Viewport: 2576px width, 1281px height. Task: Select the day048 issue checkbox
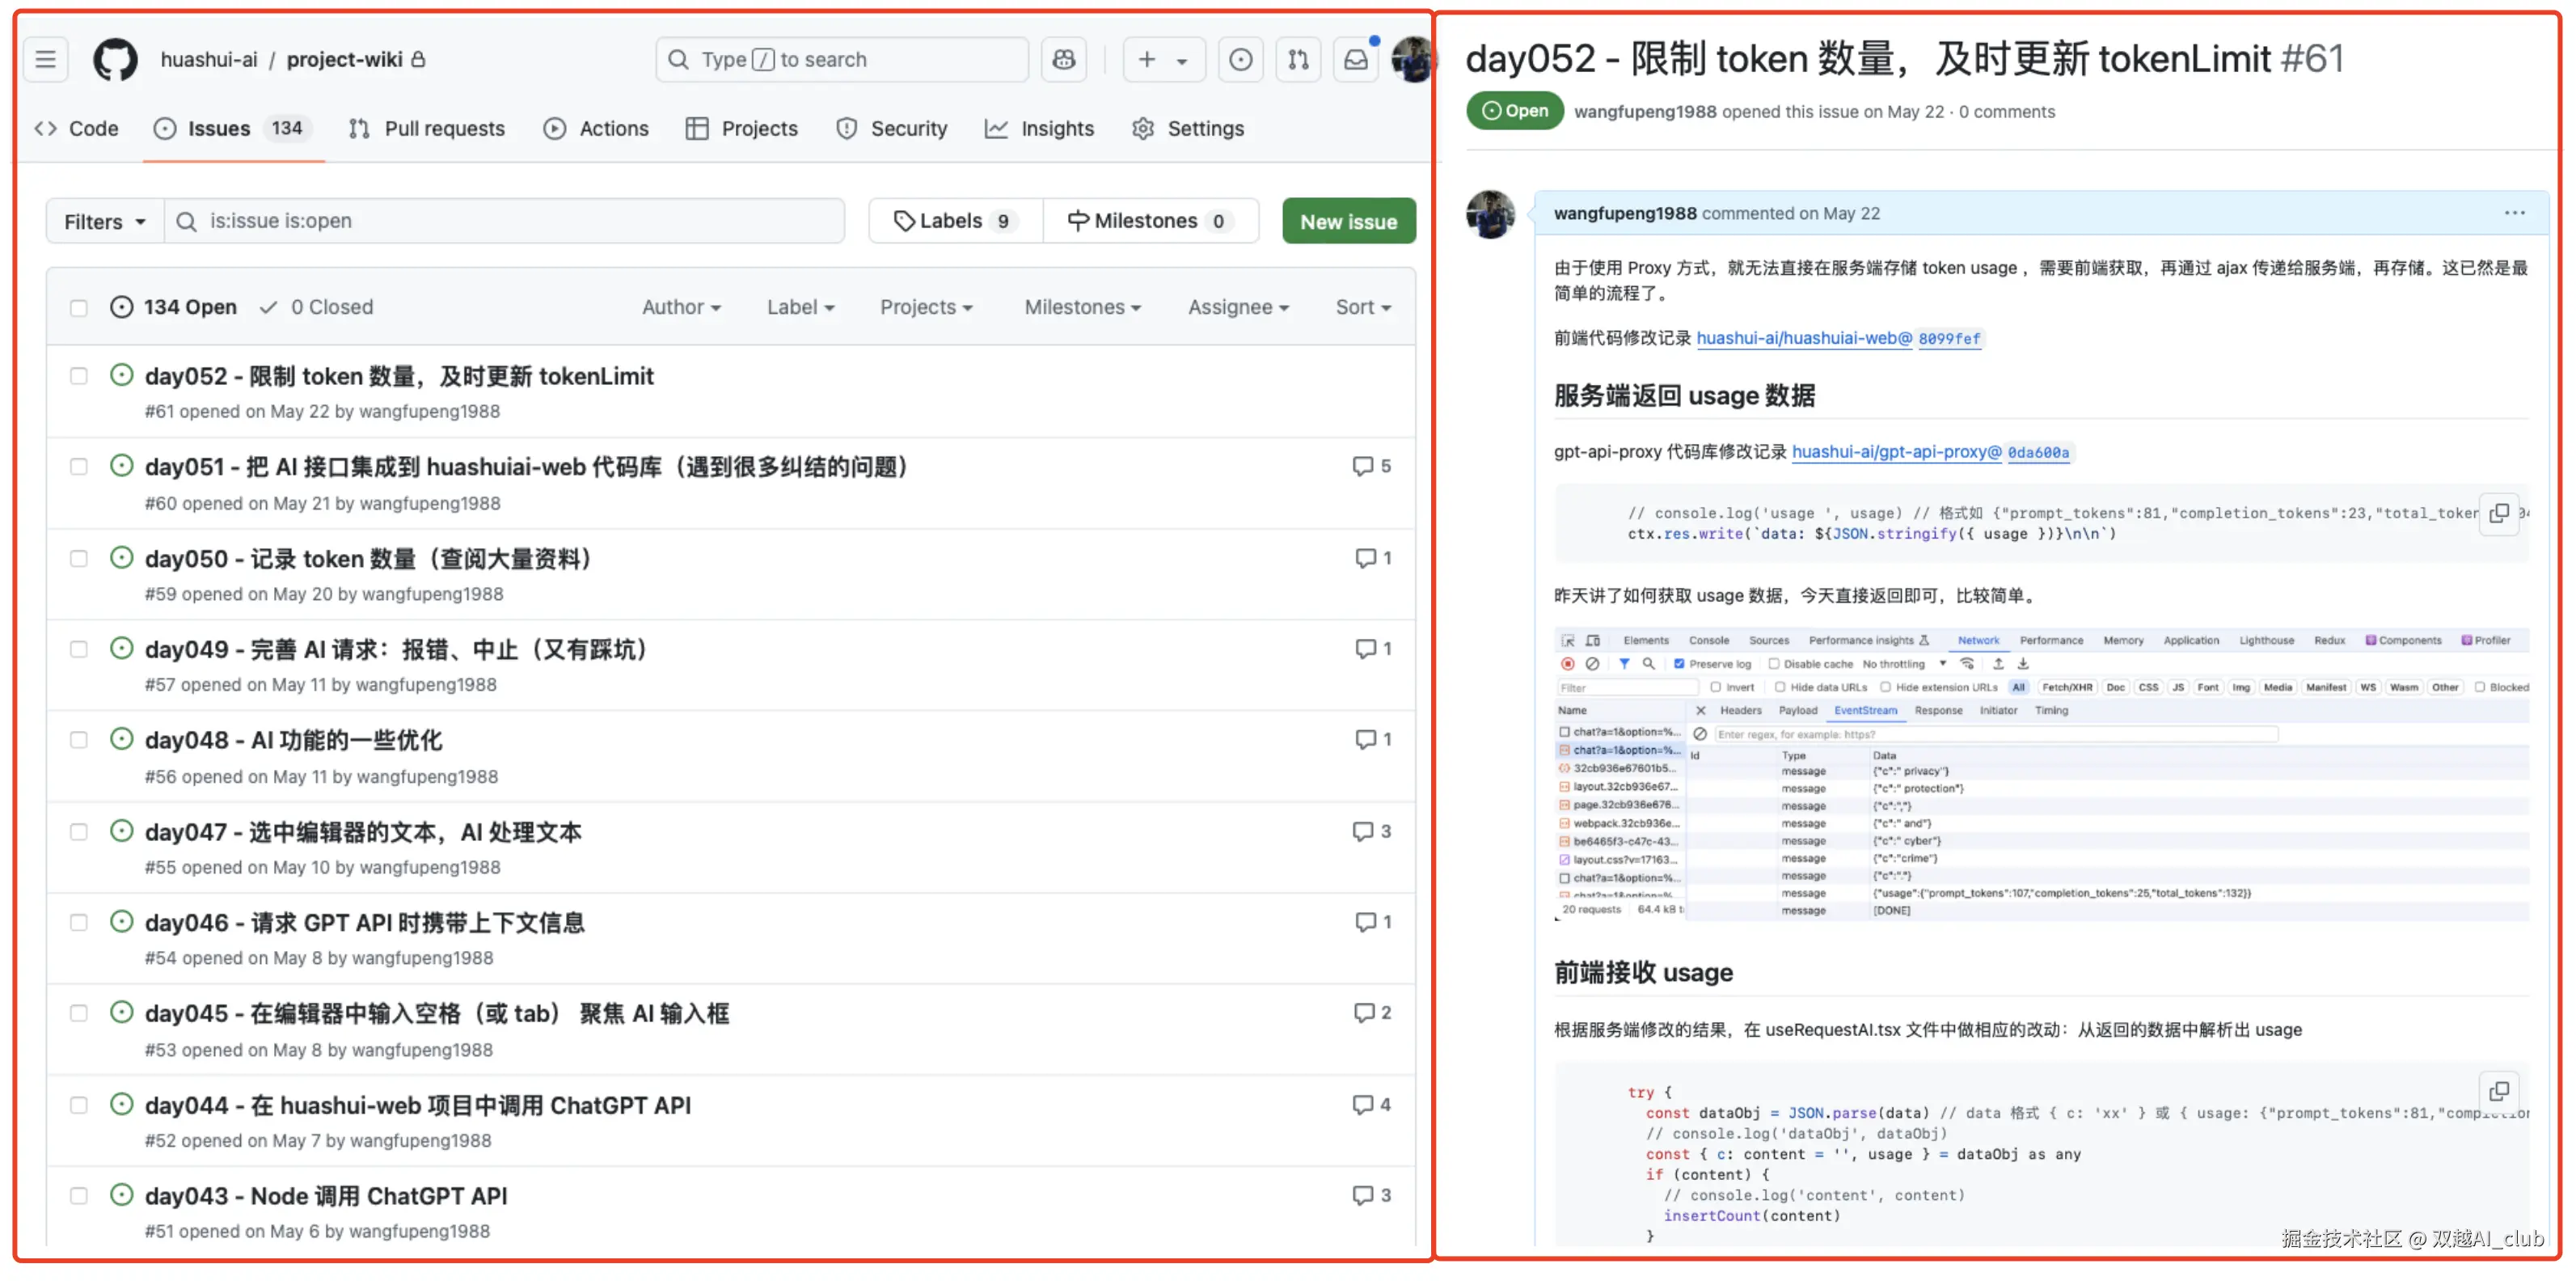pyautogui.click(x=79, y=740)
